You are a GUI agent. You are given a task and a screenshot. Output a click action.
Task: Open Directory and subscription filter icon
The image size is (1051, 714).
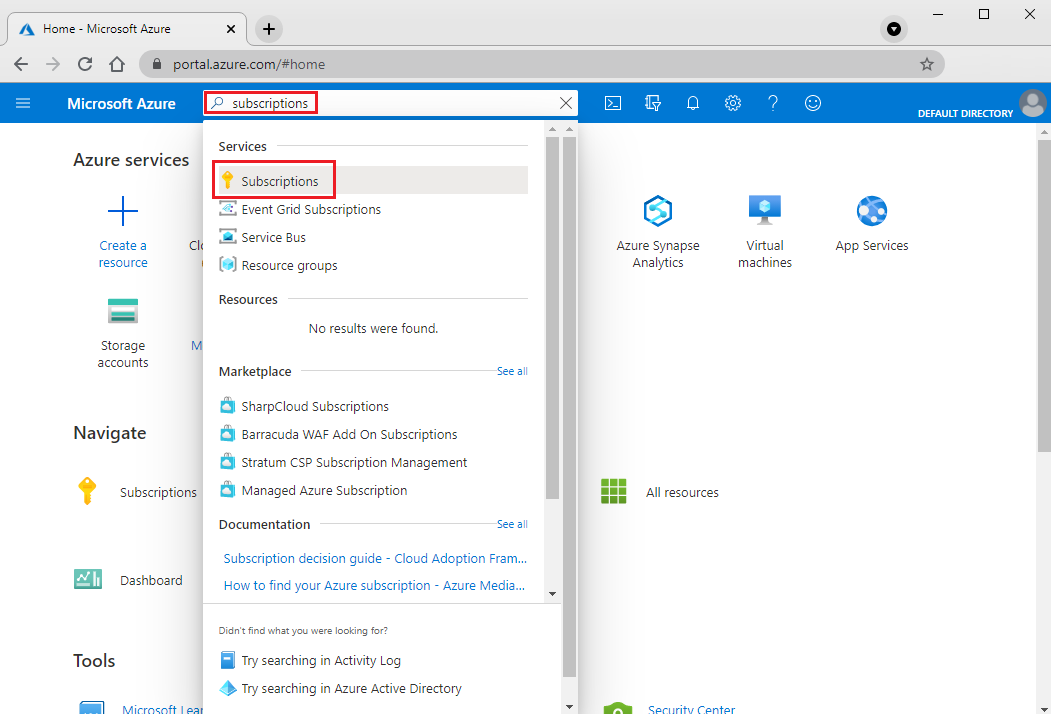[x=653, y=103]
